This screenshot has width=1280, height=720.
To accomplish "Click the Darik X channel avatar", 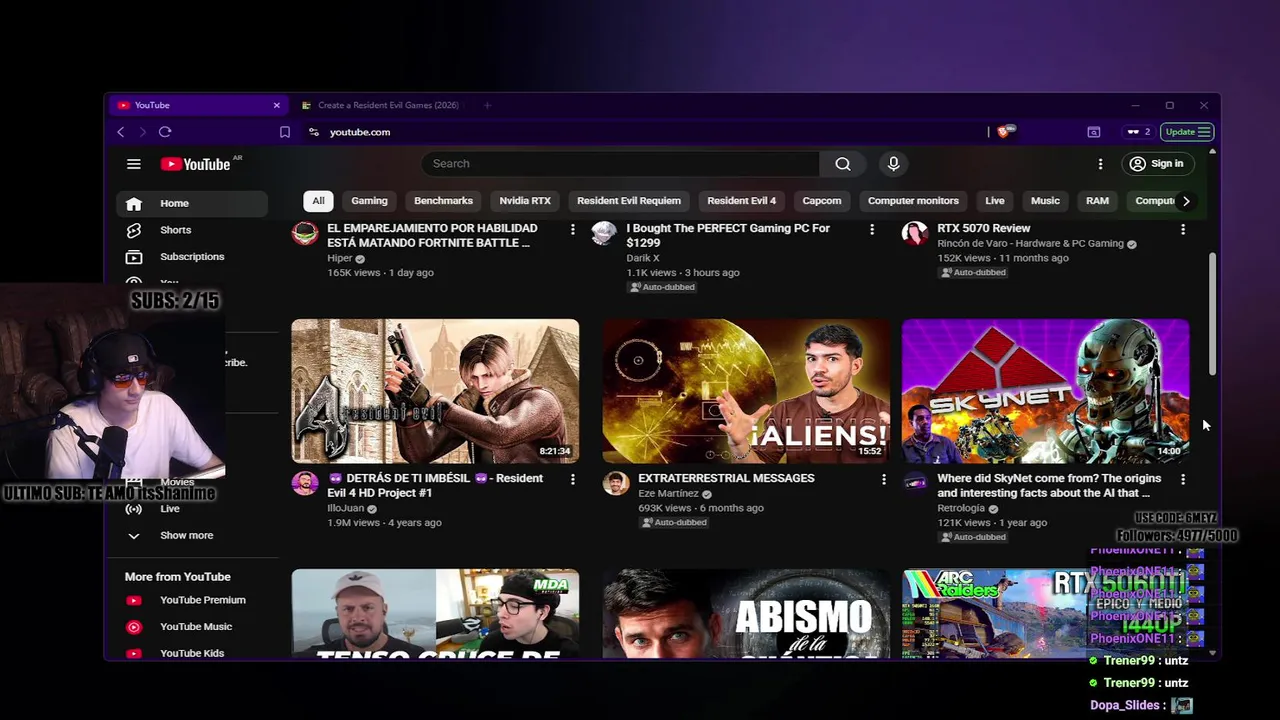I will coord(604,234).
